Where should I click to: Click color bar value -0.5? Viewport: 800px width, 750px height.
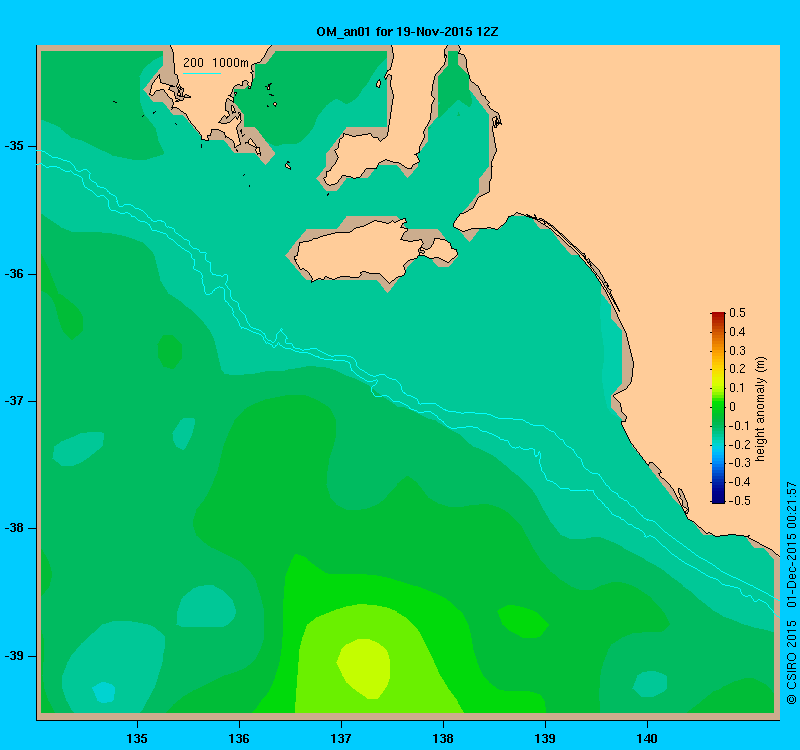739,501
